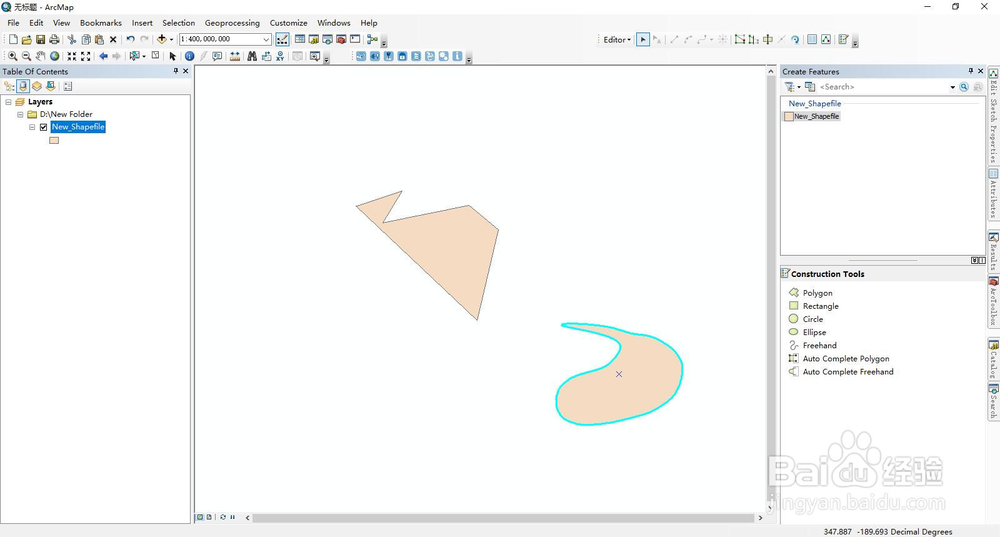This screenshot has width=1000, height=537.
Task: Click the Edit Vertices icon in Editor toolbar
Action: pyautogui.click(x=740, y=40)
